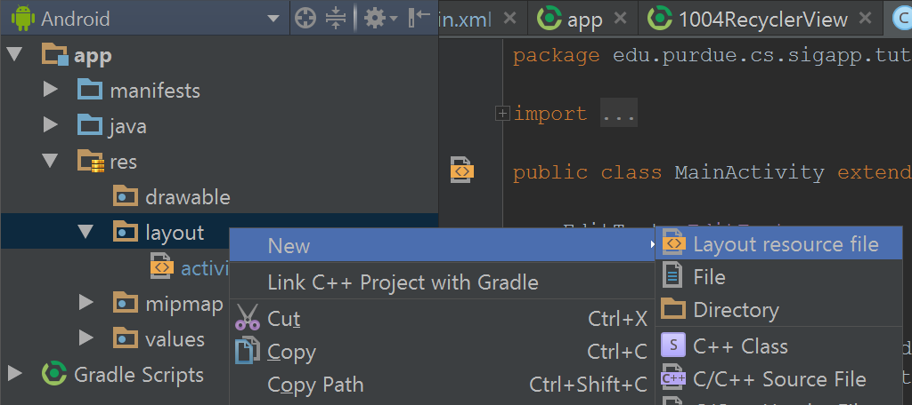Click the manifests folder icon
The height and width of the screenshot is (405, 912).
(x=90, y=90)
